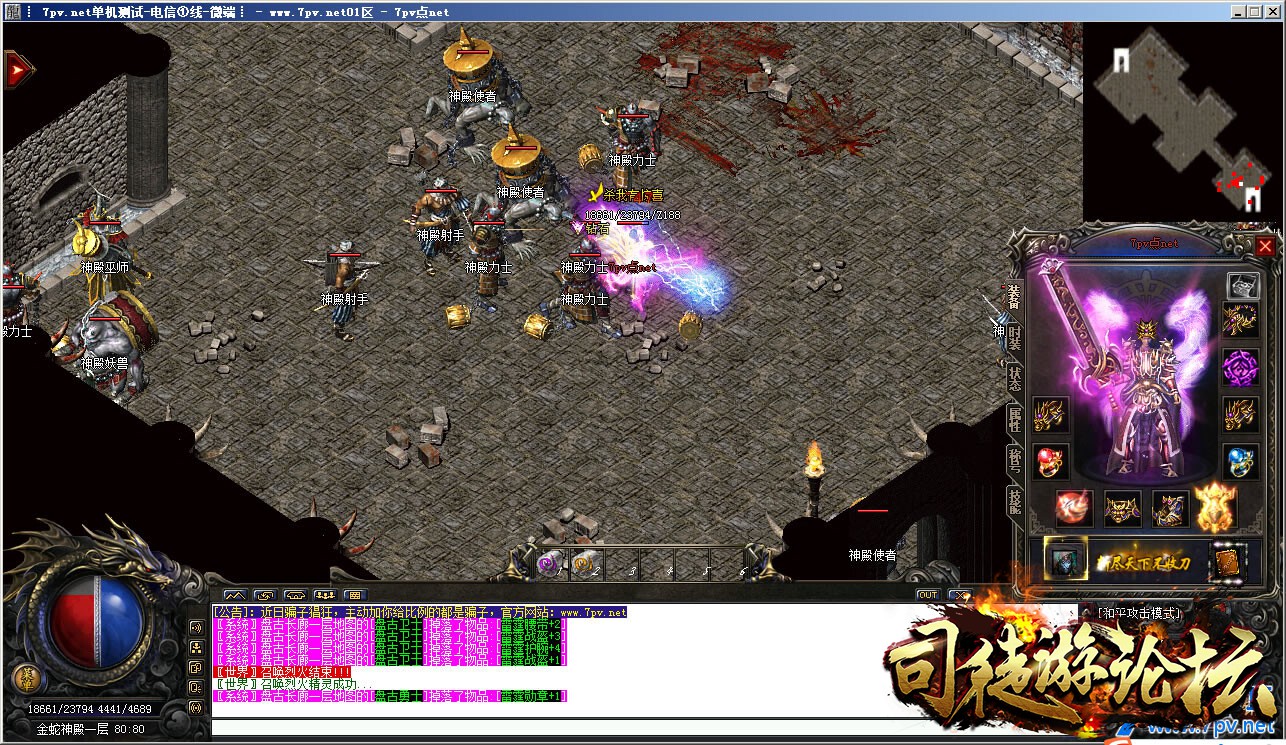Open the brown book icon slot
1286x745 pixels.
pos(1229,561)
